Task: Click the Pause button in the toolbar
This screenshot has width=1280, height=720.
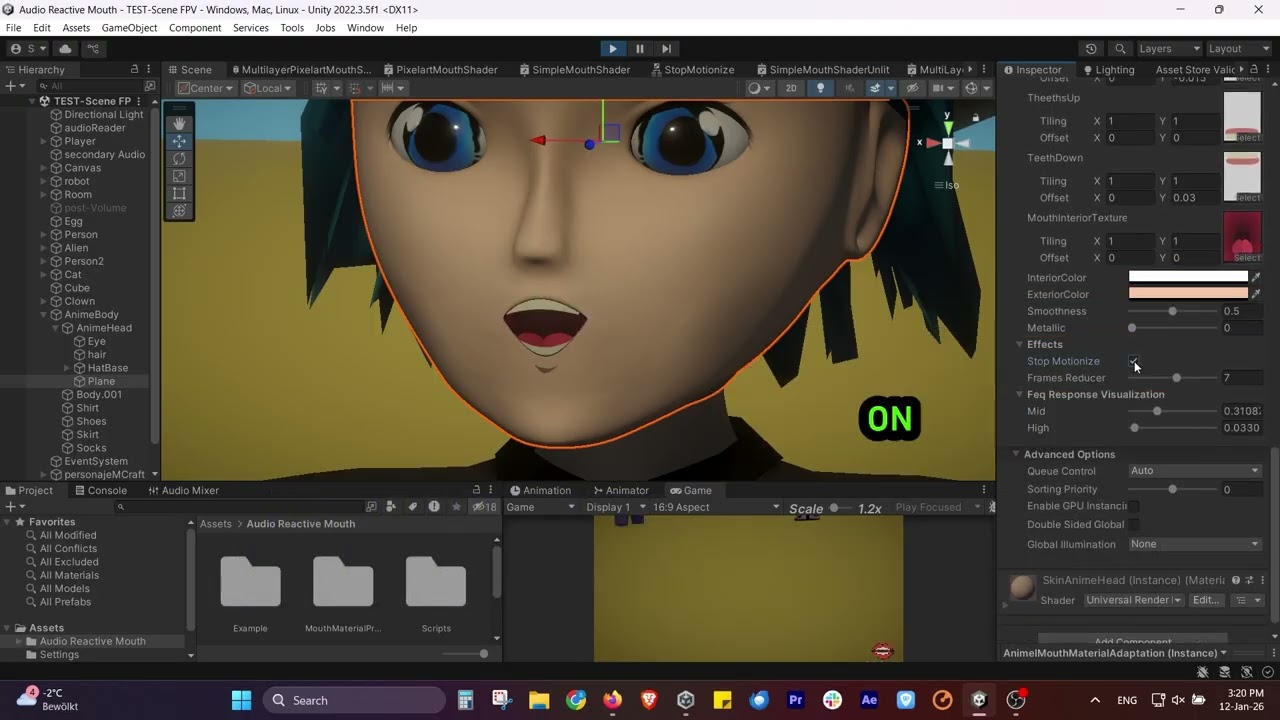Action: (640, 49)
